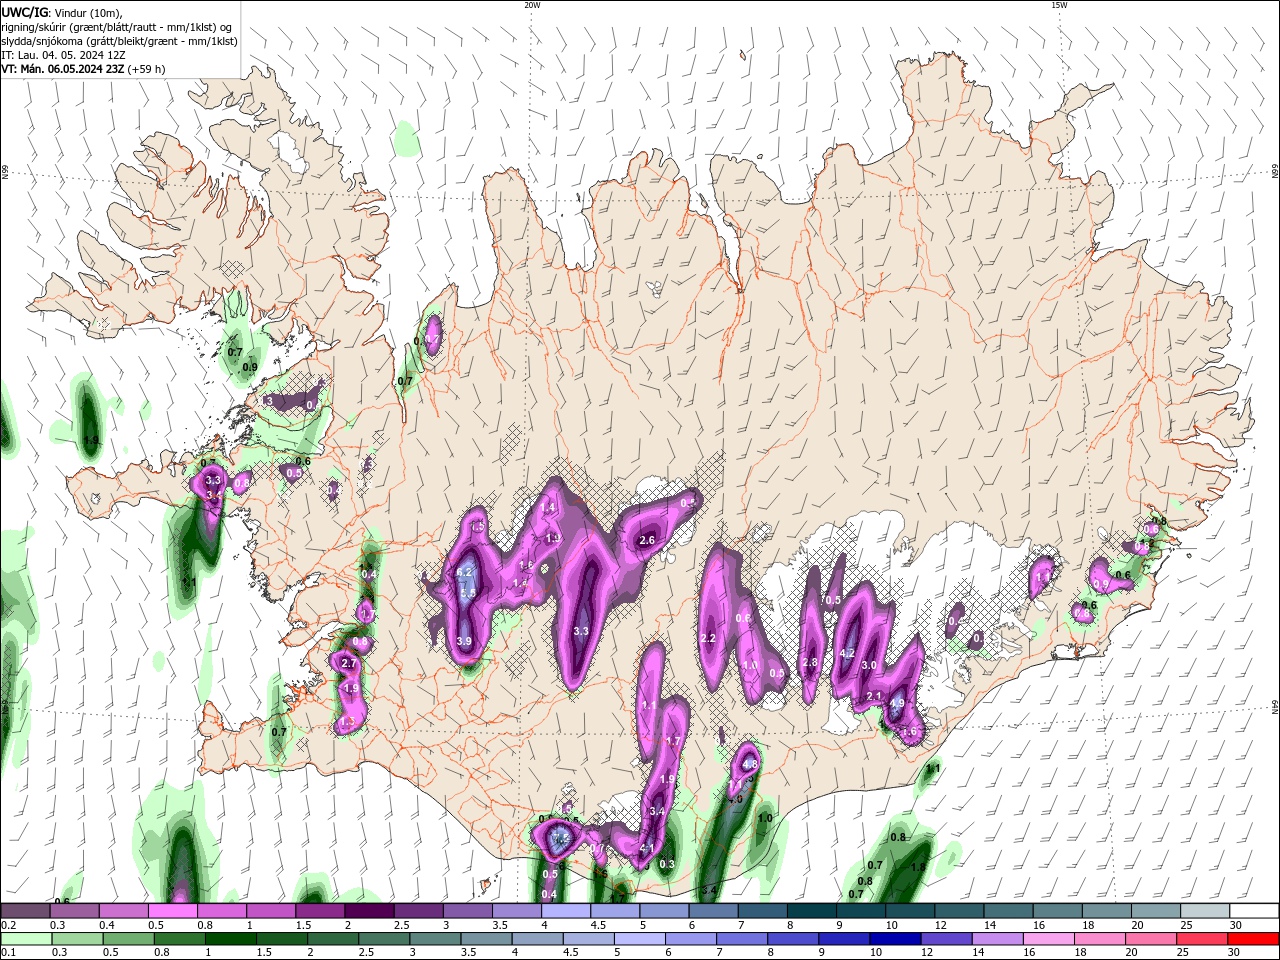This screenshot has height=960, width=1280.
Task: Click the 2.6 precipitation value on map
Action: coord(647,540)
